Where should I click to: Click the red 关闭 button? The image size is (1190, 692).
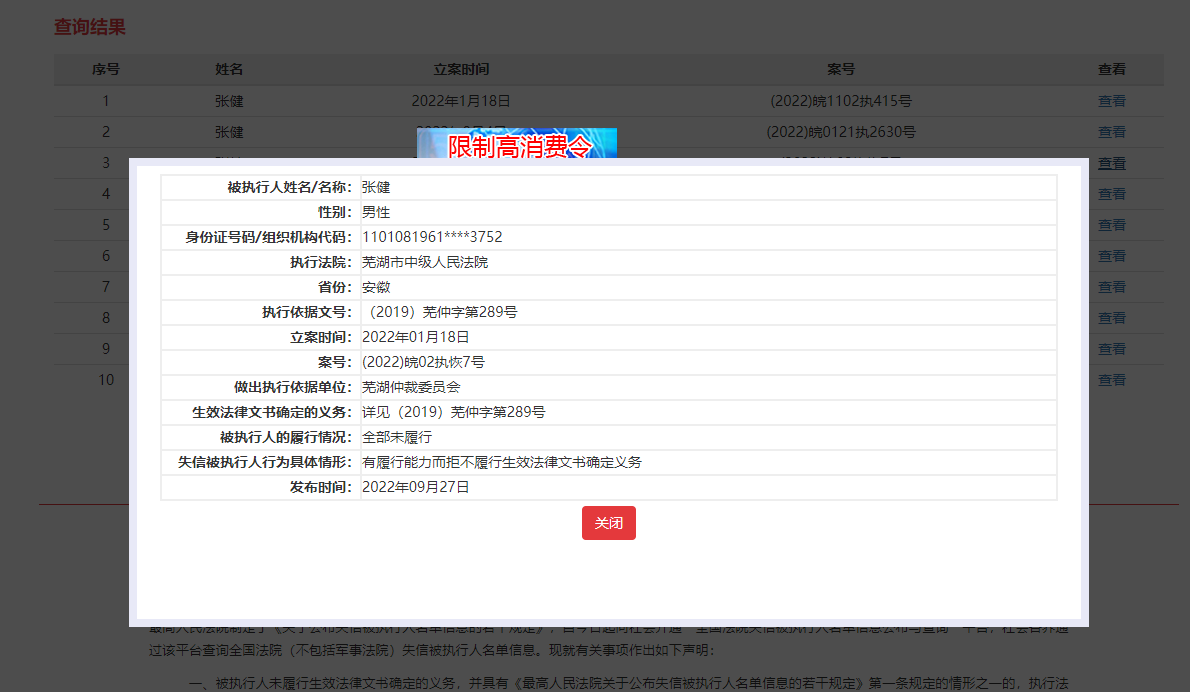(x=609, y=523)
